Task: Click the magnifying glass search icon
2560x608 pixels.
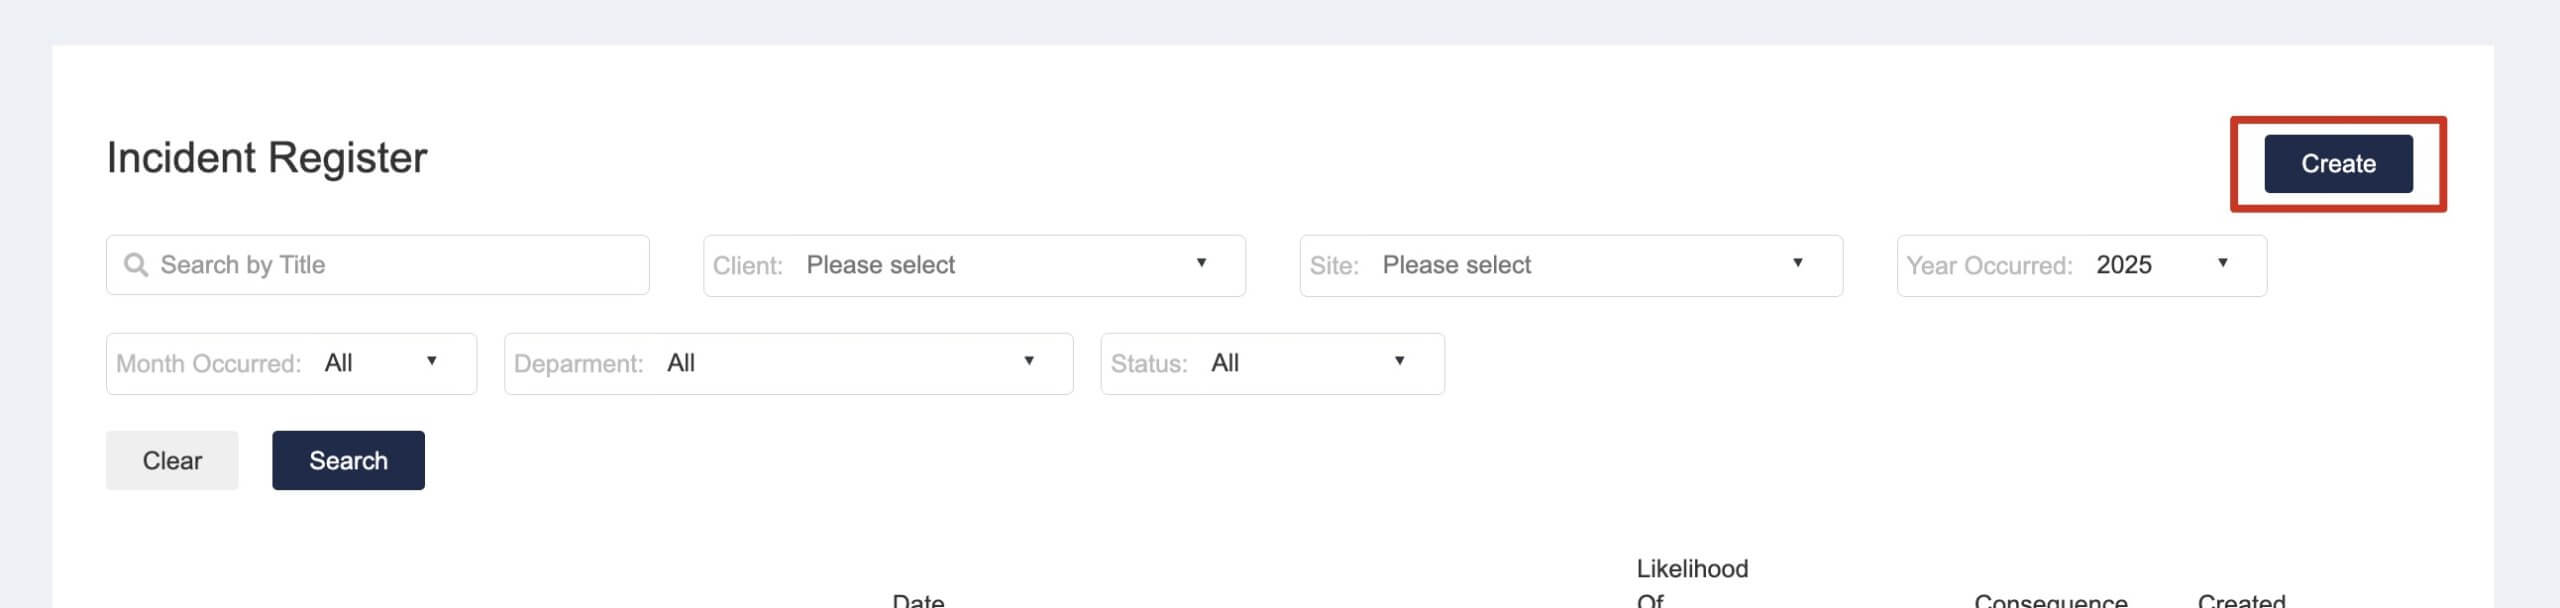Action: [x=135, y=265]
